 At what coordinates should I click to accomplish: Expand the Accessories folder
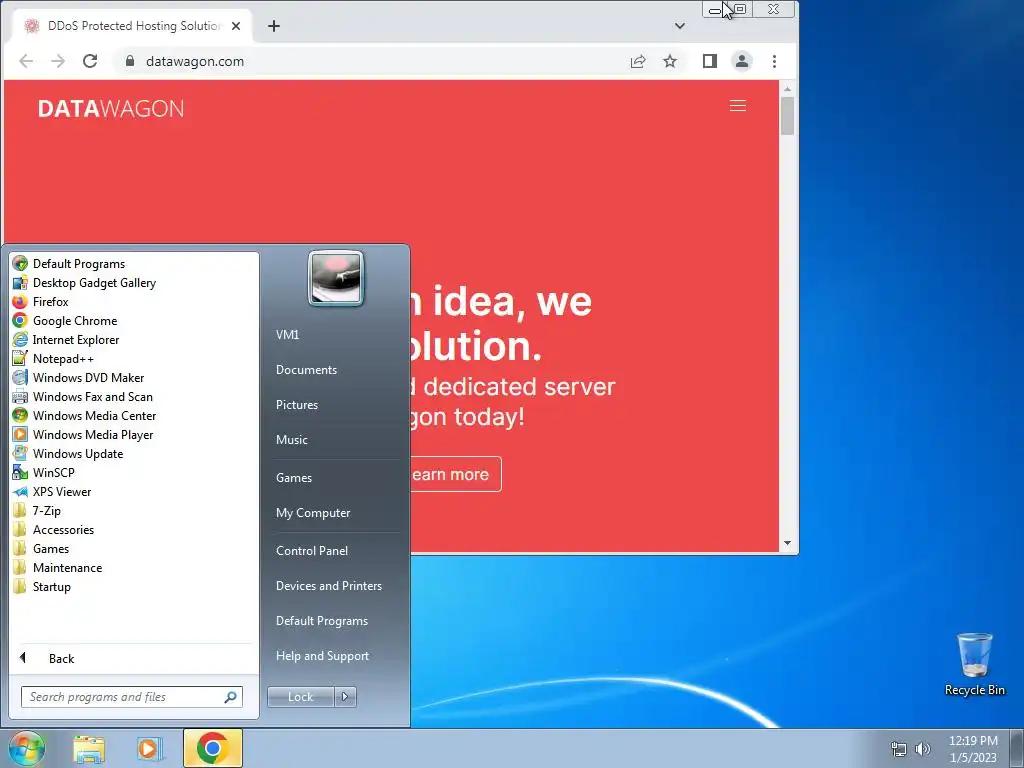pos(63,530)
